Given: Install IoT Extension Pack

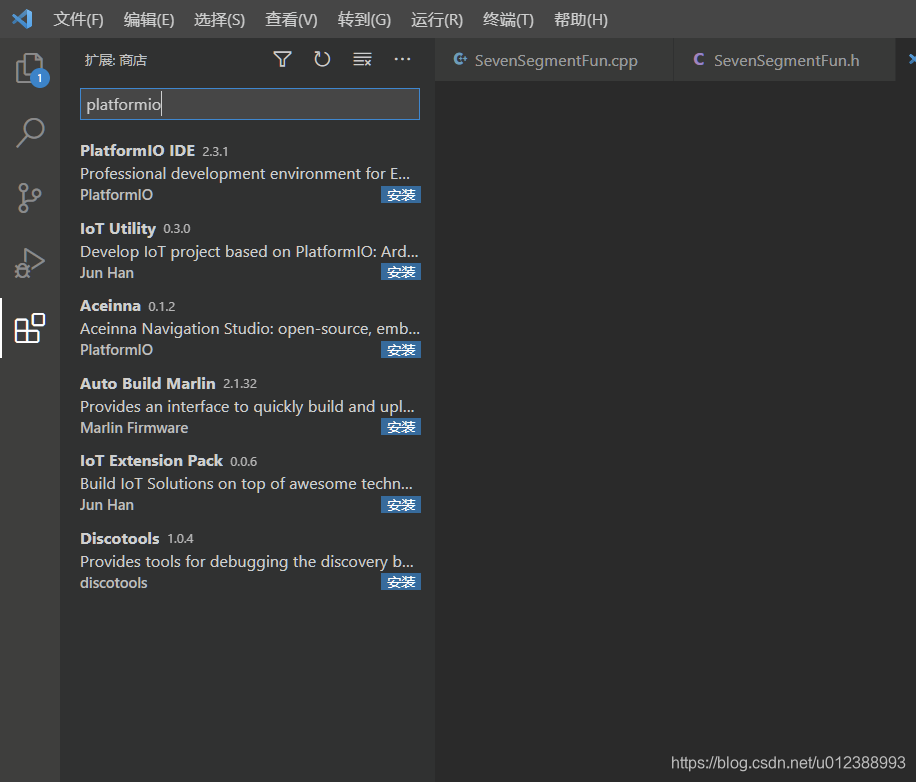Looking at the screenshot, I should click(x=401, y=505).
